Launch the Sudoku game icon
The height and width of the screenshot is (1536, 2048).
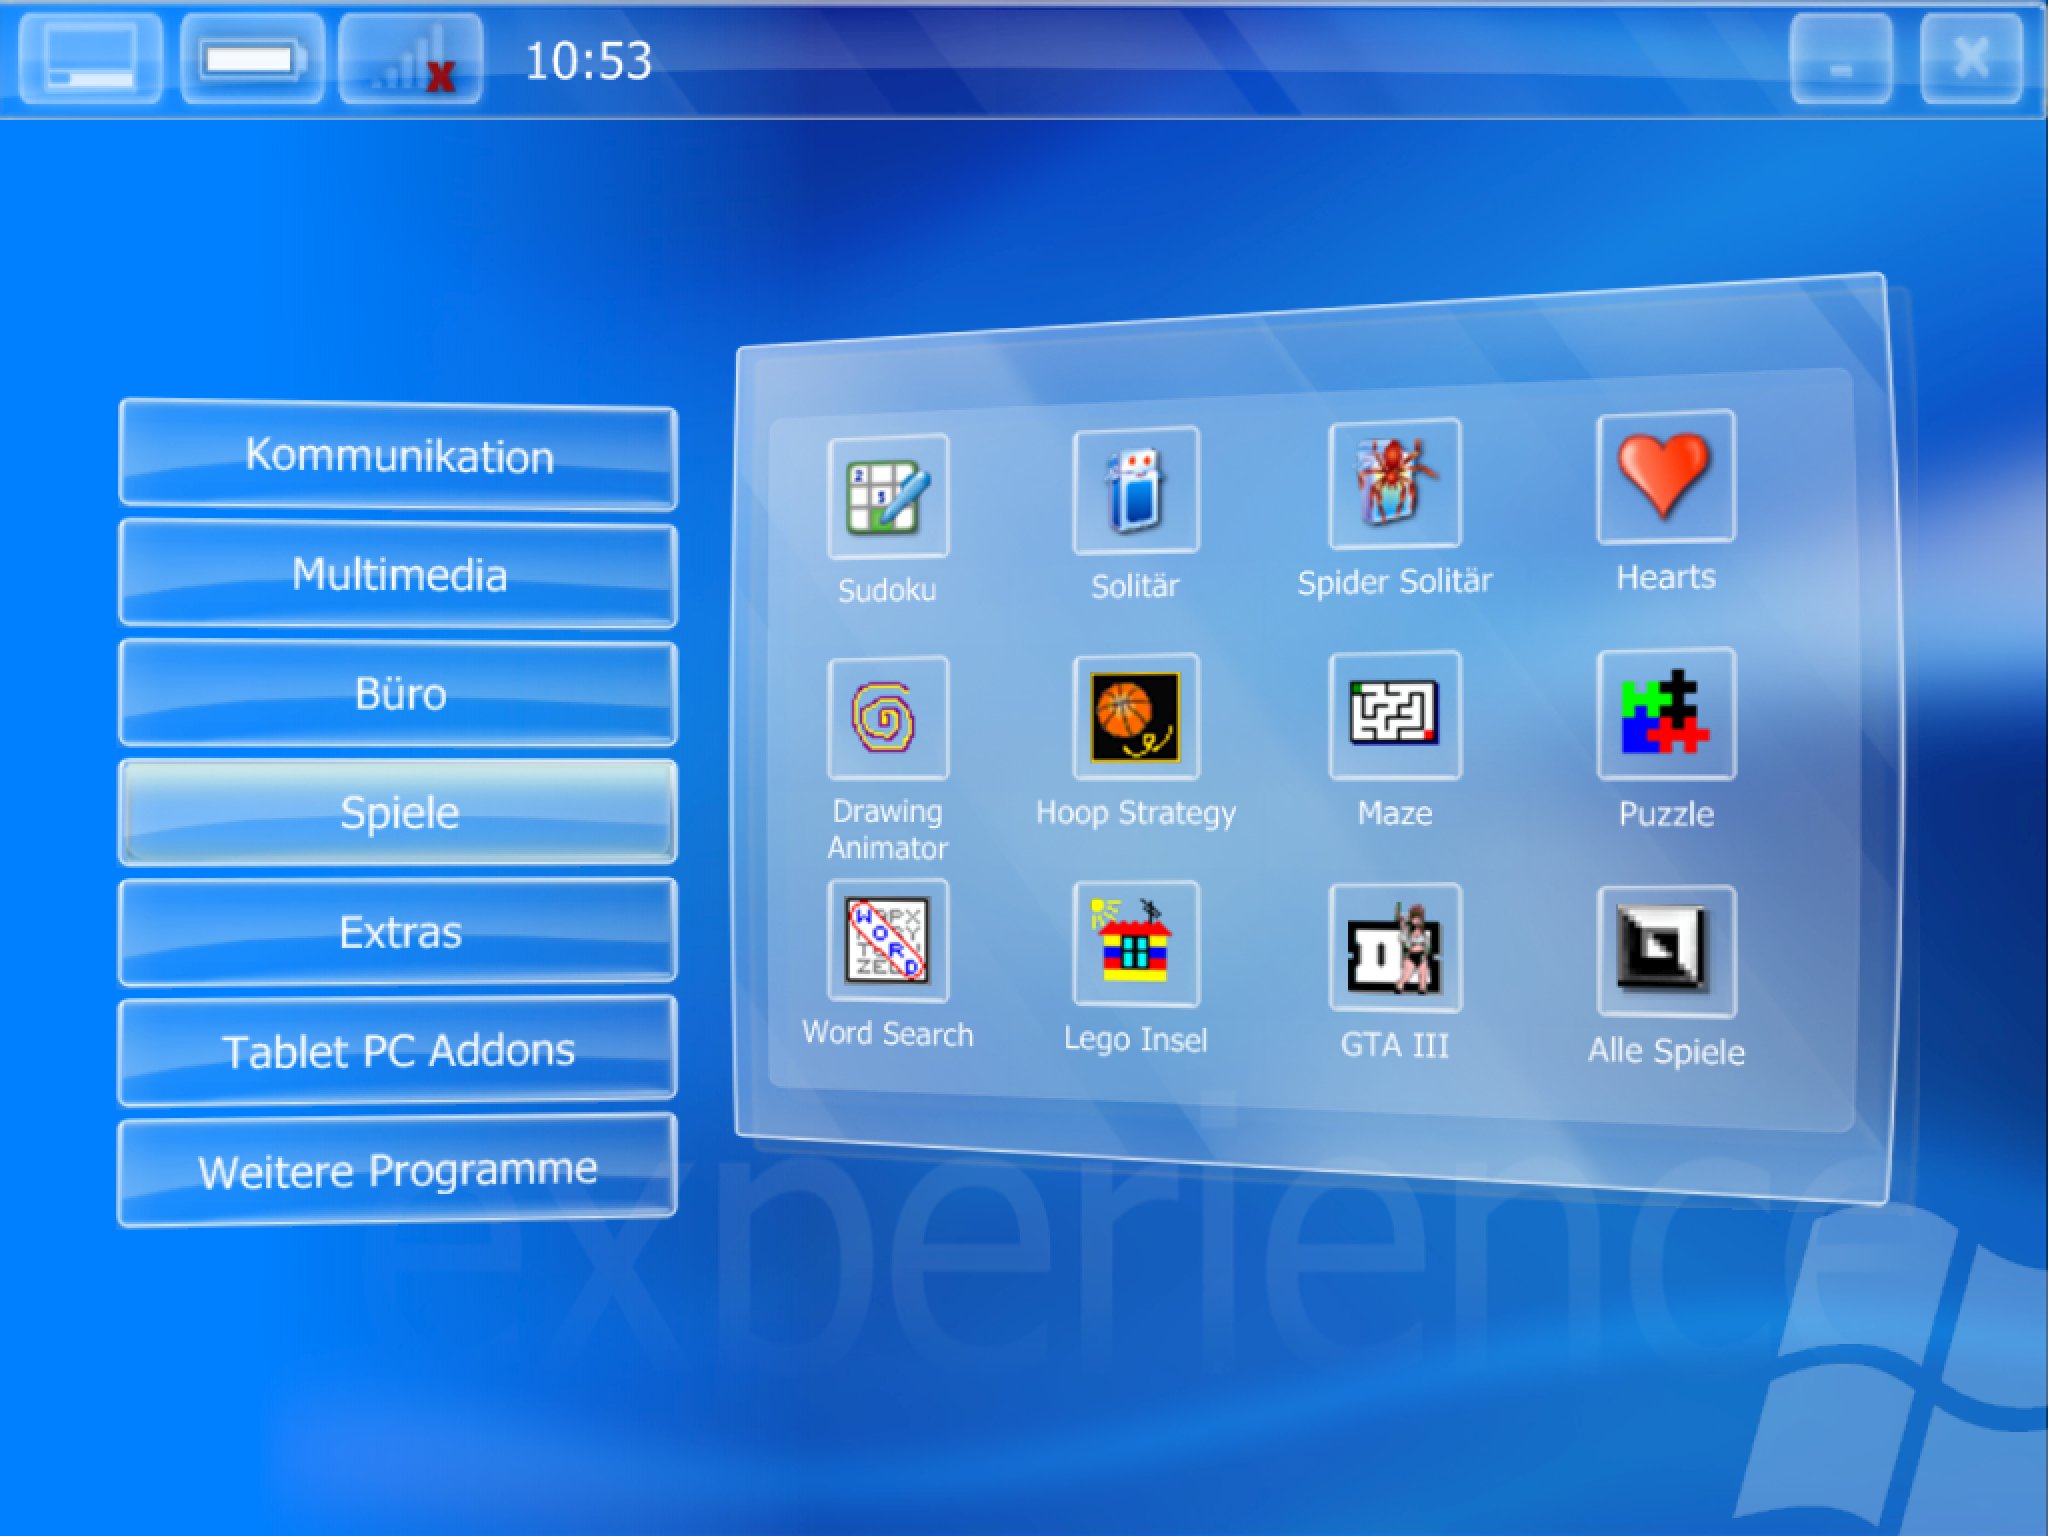pos(888,496)
